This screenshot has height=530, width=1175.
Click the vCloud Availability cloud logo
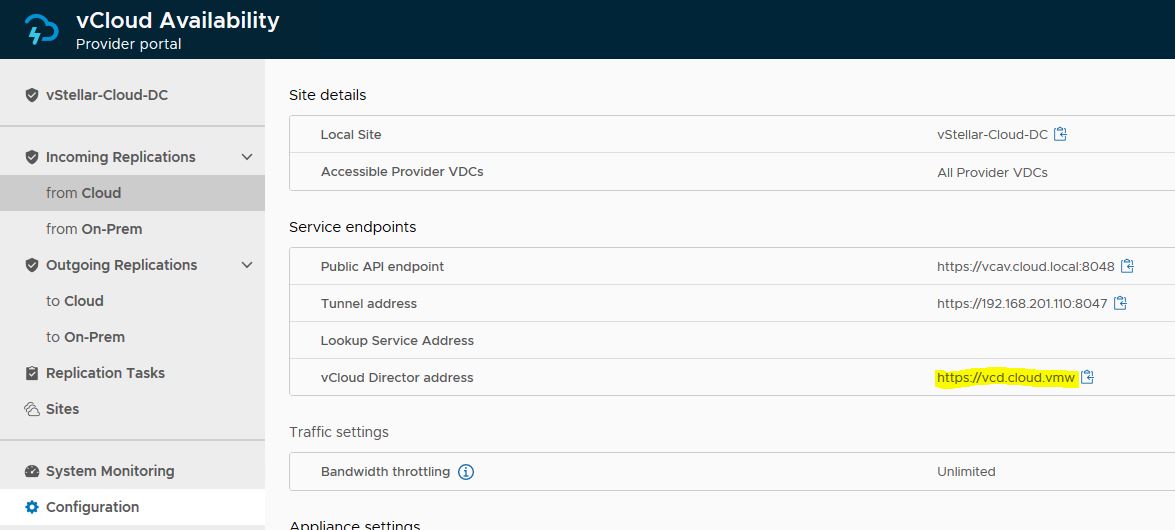click(x=42, y=30)
